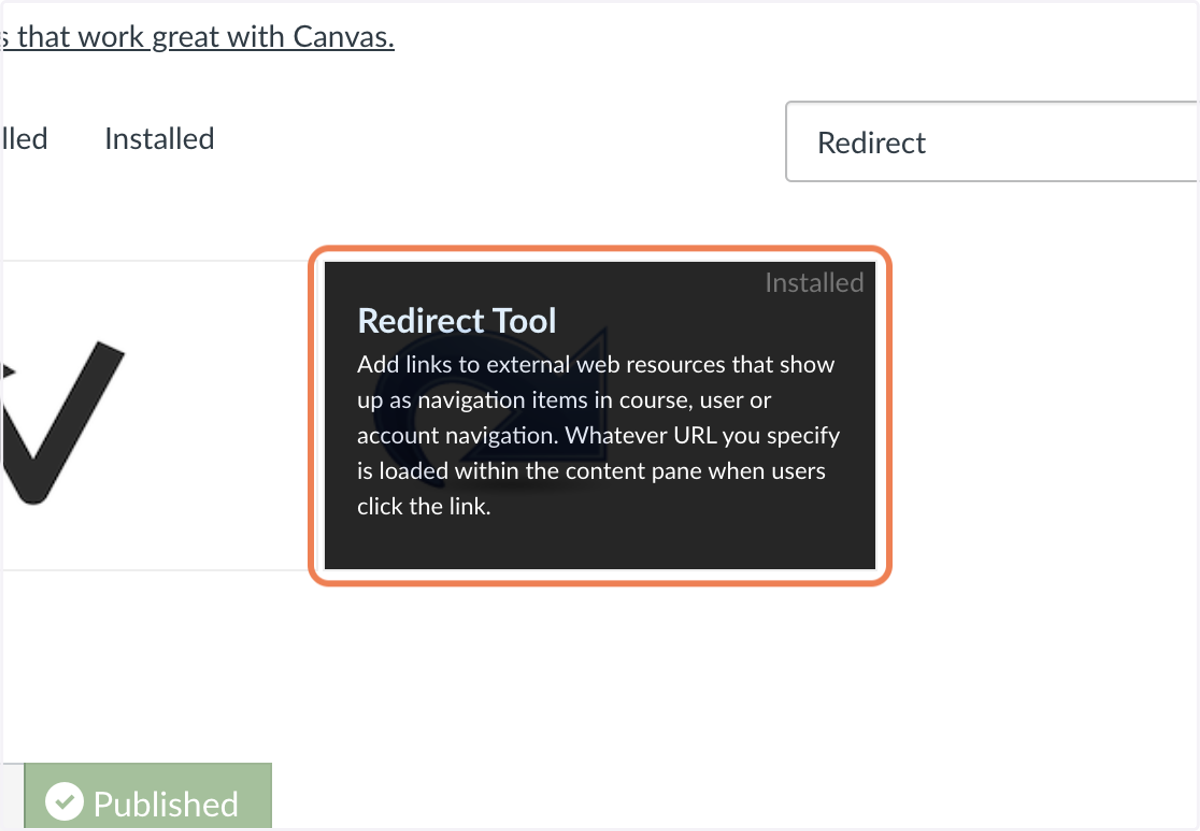Image resolution: width=1200 pixels, height=831 pixels.
Task: Select the large checkmark app tile
Action: [x=158, y=416]
